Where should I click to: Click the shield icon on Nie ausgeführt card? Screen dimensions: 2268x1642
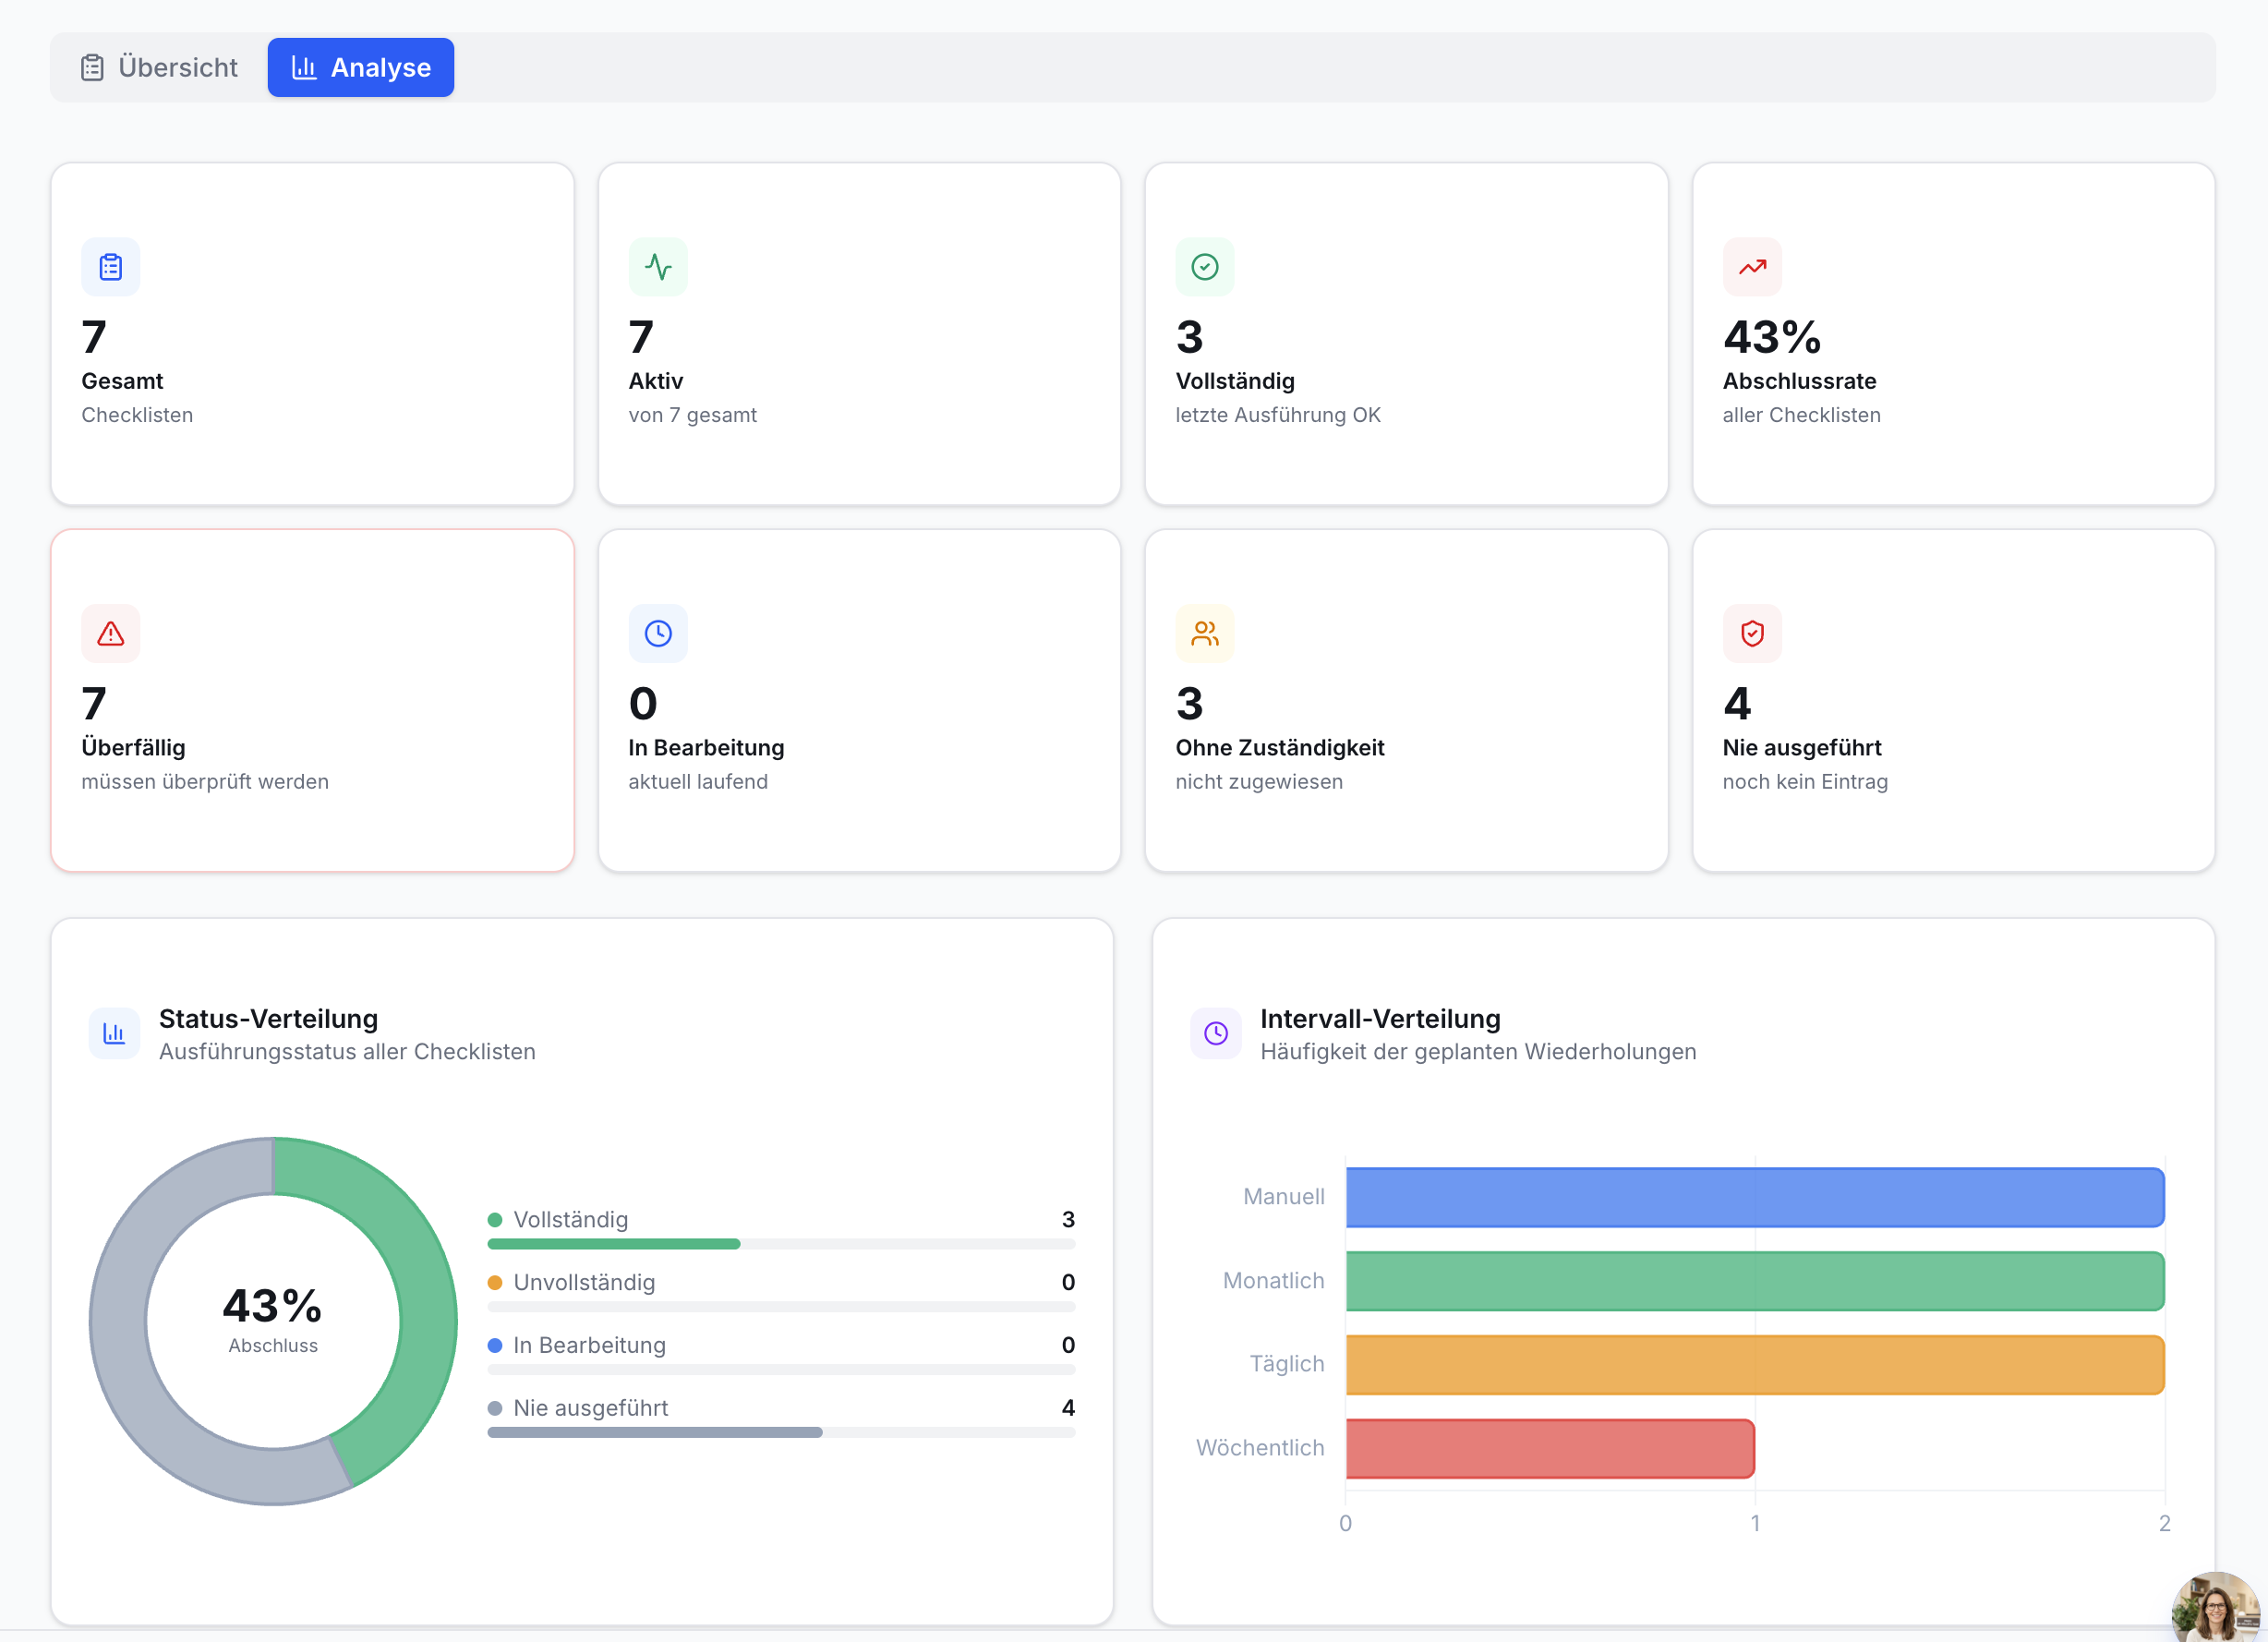[1752, 634]
